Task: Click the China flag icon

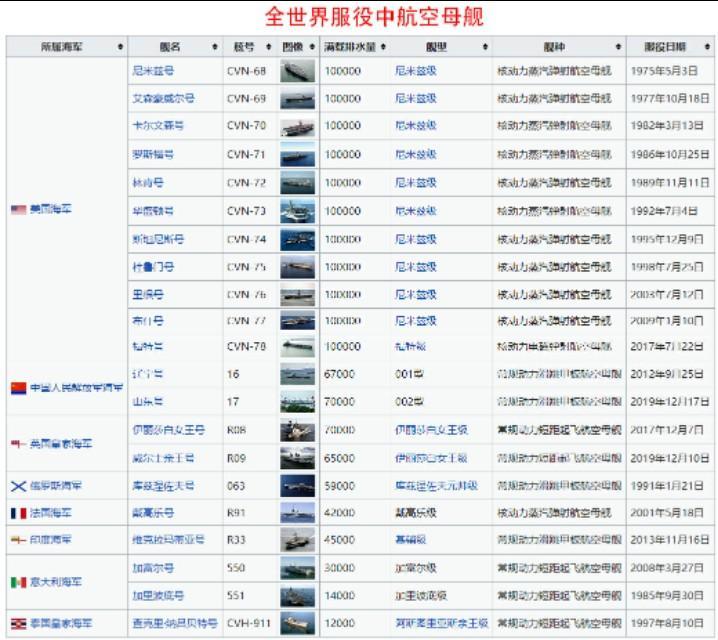Action: (18, 388)
